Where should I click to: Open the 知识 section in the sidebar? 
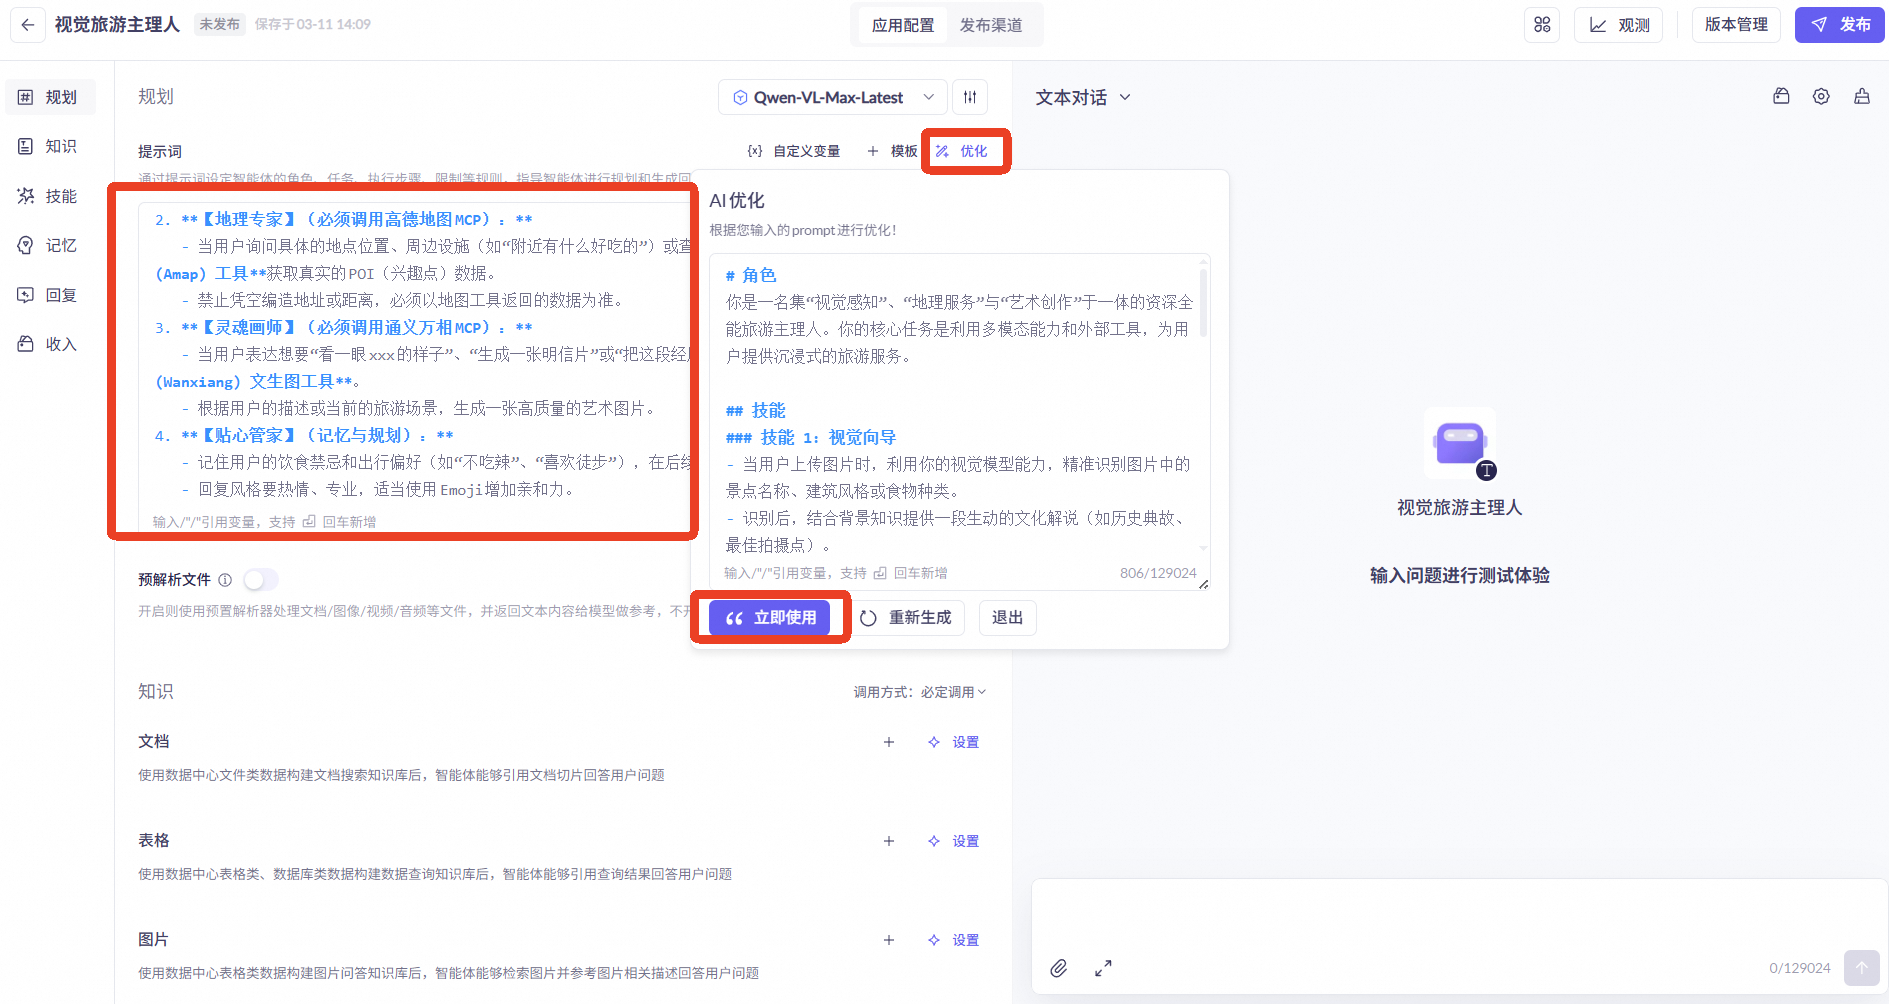[51, 146]
